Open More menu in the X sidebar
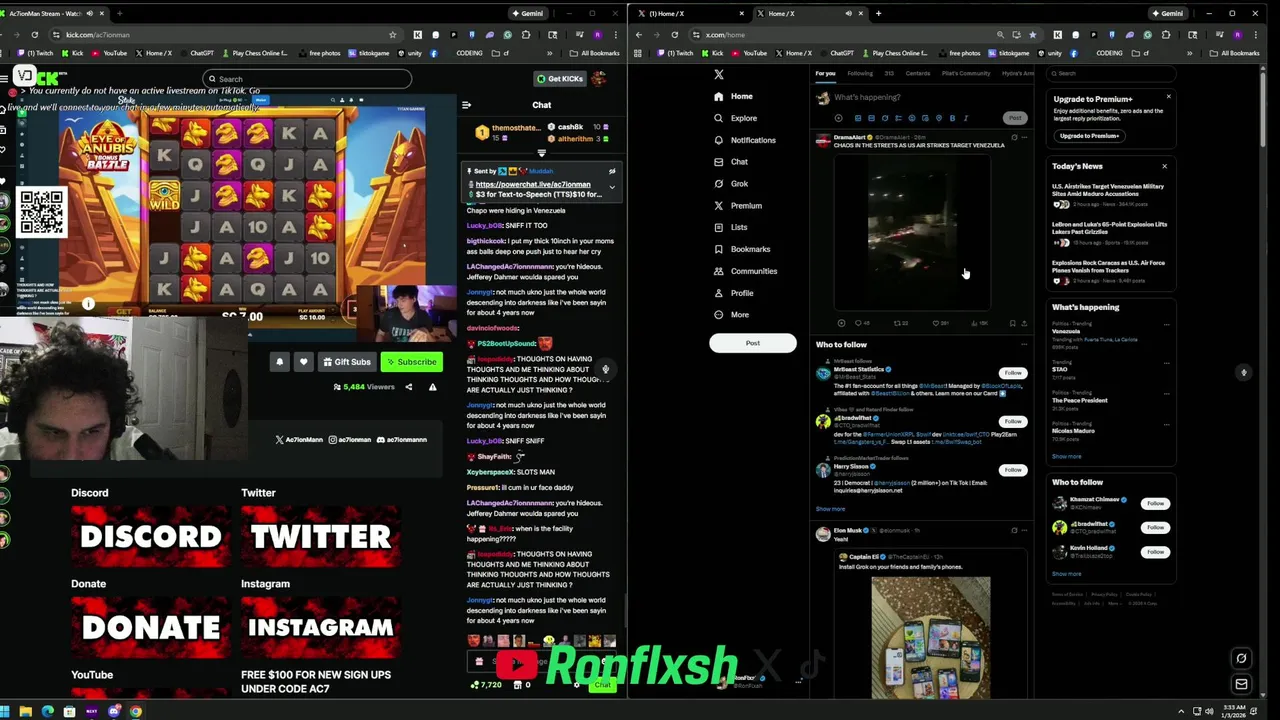The image size is (1280, 720). click(730, 315)
